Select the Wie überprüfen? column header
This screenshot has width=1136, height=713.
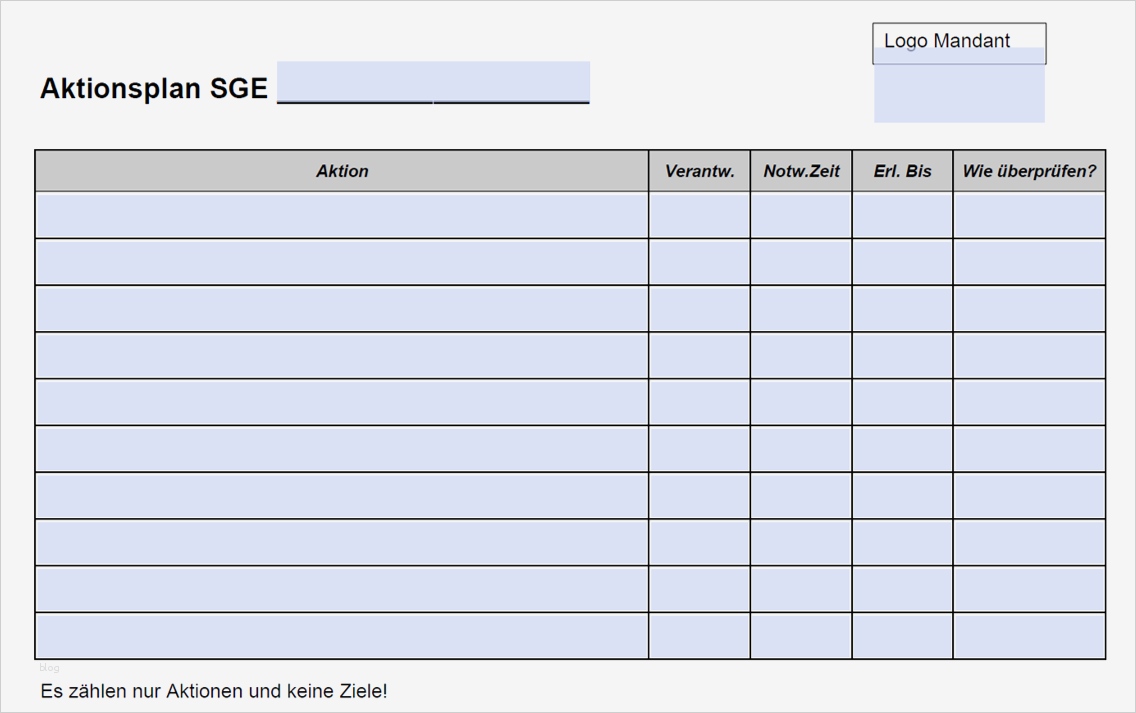1029,171
